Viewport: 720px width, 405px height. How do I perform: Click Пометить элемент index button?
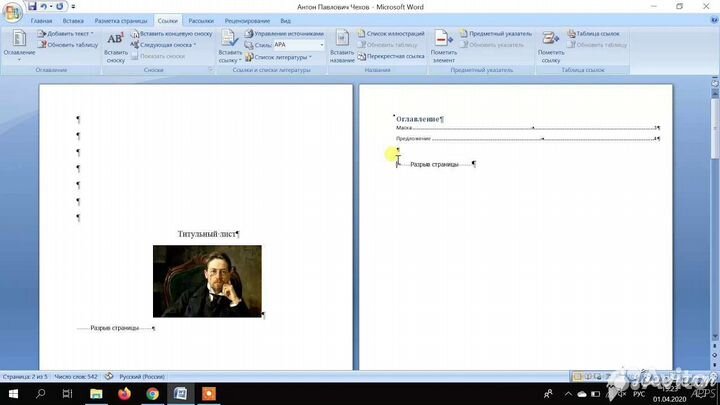(443, 47)
